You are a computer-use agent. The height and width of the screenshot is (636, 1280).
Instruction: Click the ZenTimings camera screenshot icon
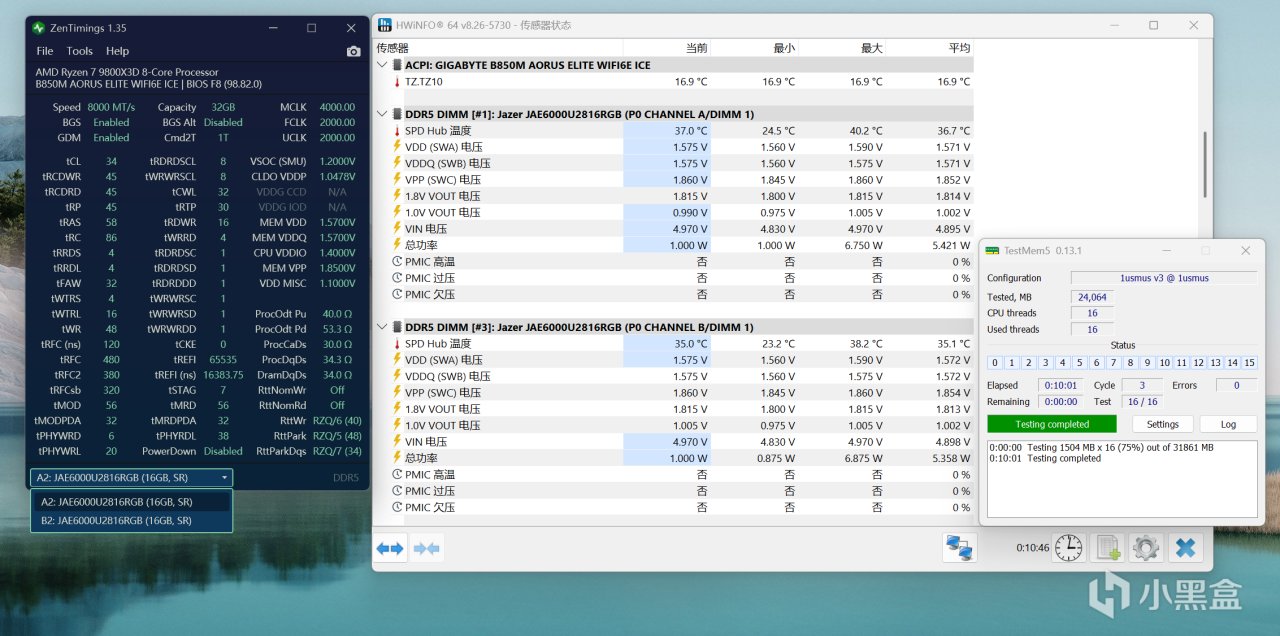[353, 51]
